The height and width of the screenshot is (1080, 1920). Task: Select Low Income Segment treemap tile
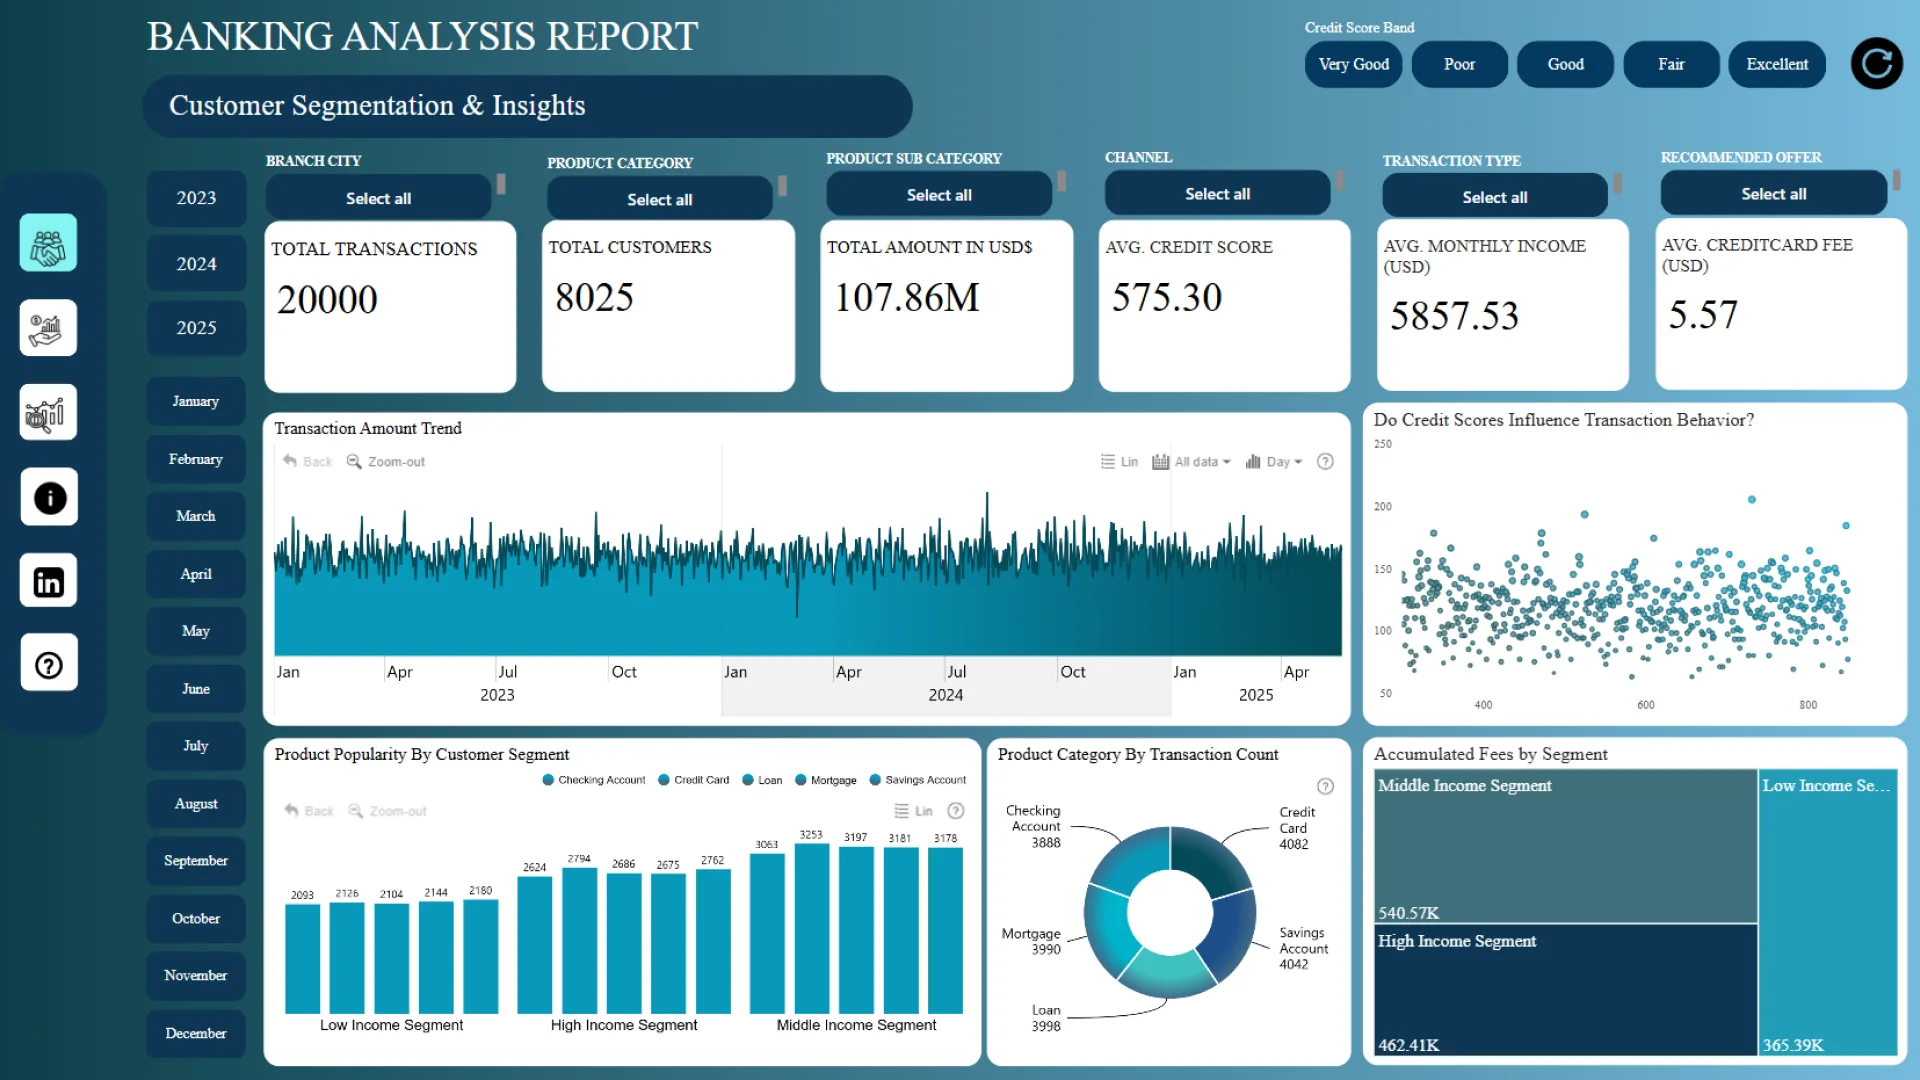(x=1828, y=913)
